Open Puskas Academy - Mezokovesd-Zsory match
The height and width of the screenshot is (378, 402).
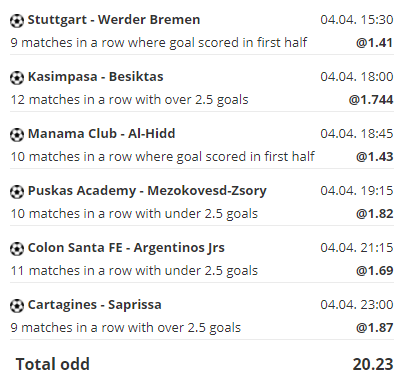147,191
